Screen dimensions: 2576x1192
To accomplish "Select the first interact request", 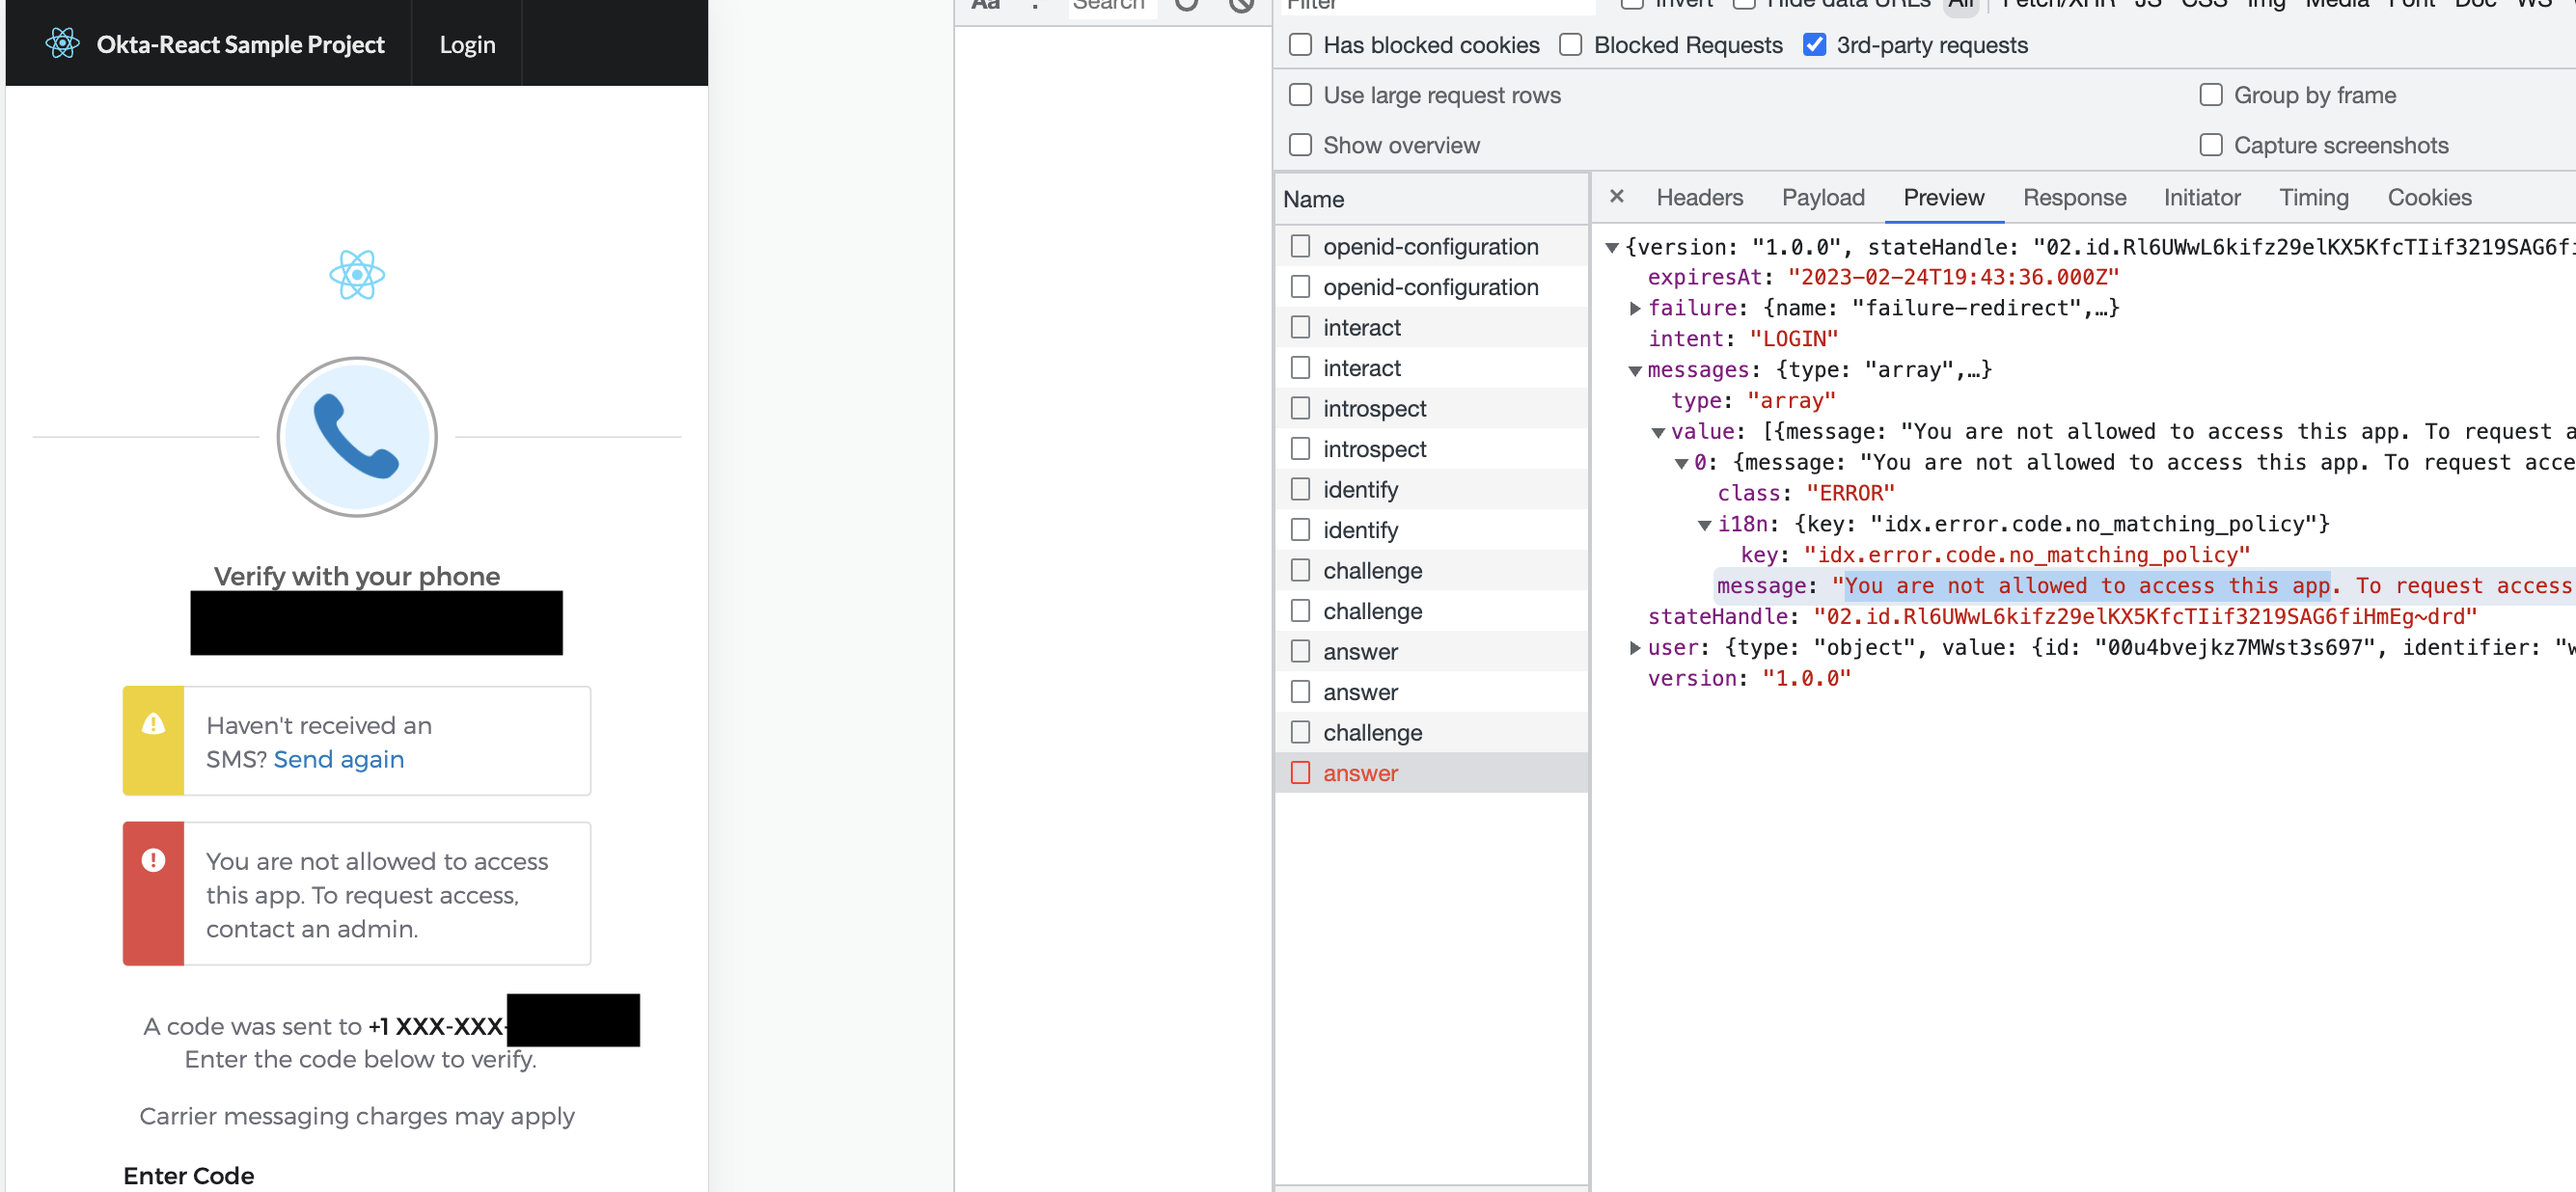I will (1431, 327).
